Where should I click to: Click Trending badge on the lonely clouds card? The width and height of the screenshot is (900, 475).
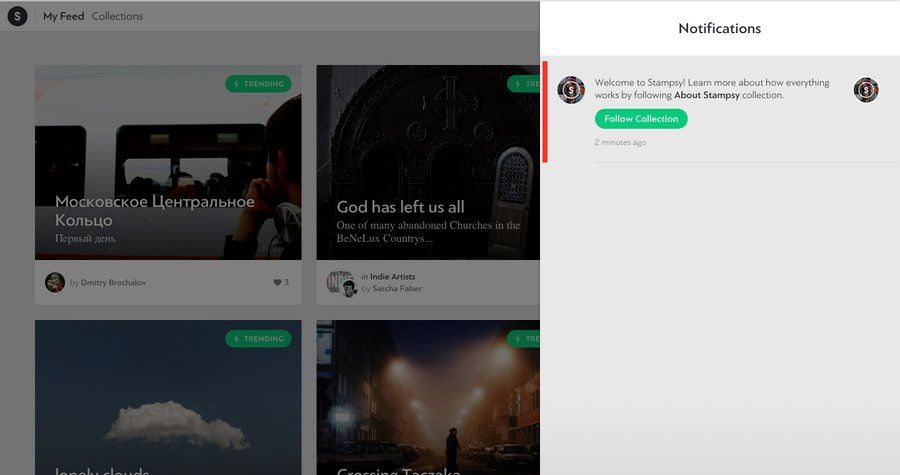258,339
